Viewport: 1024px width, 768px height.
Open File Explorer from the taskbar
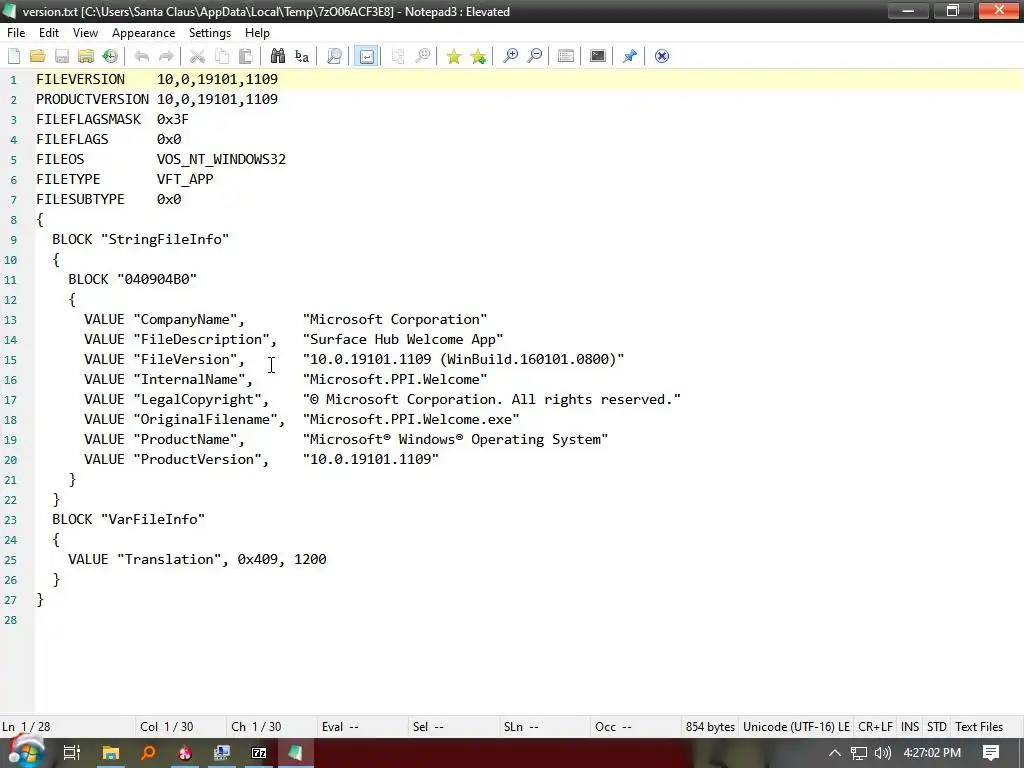pyautogui.click(x=110, y=753)
